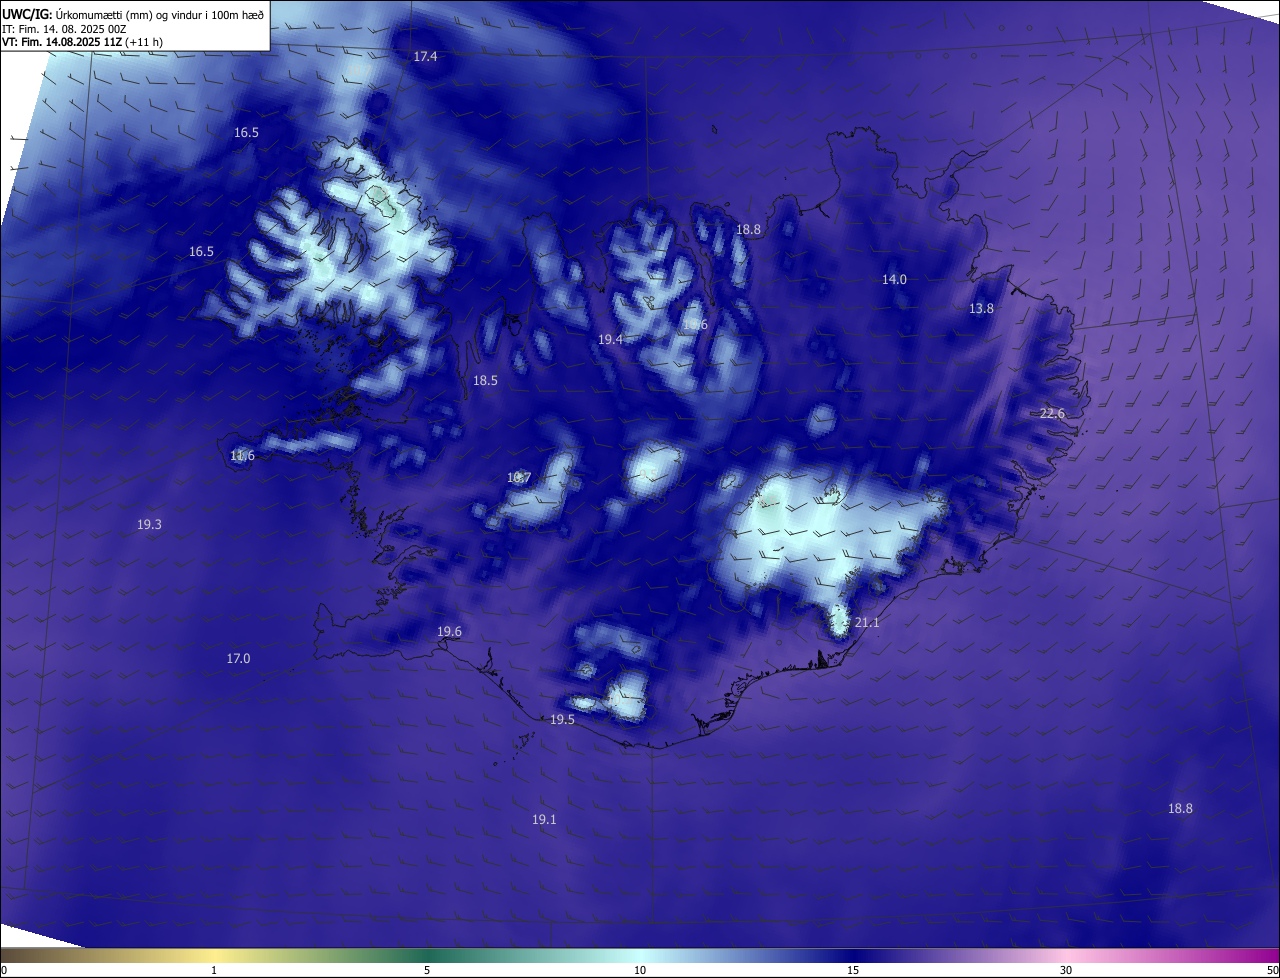Select the 22.6 reading on the east coast

[1052, 414]
